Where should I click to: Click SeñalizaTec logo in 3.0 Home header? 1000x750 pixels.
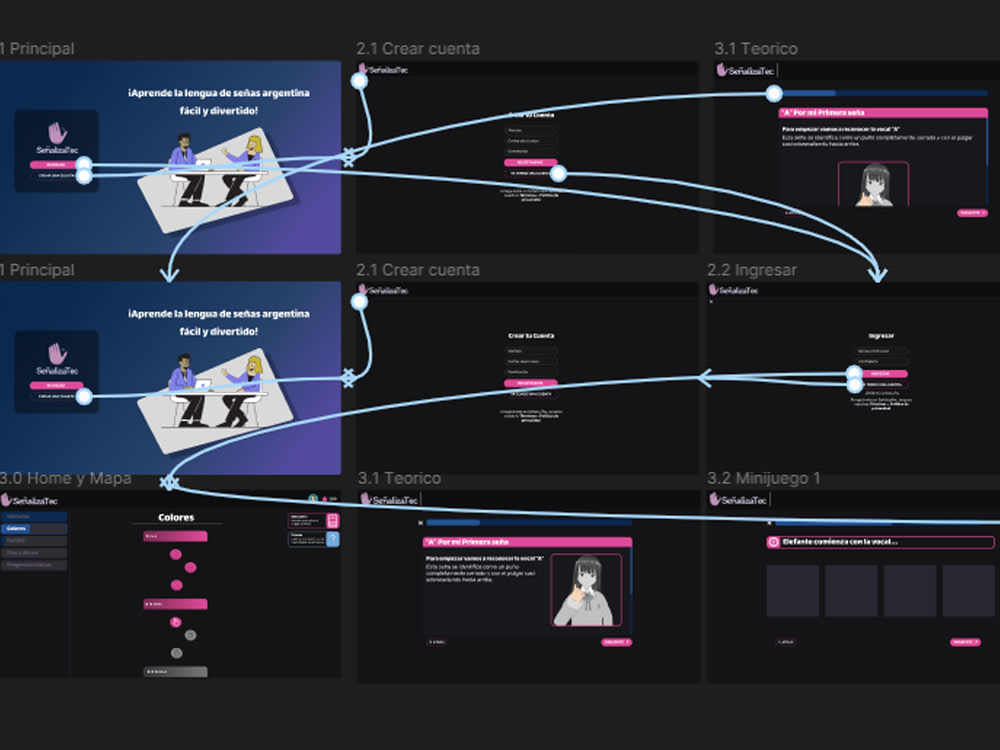tap(29, 500)
